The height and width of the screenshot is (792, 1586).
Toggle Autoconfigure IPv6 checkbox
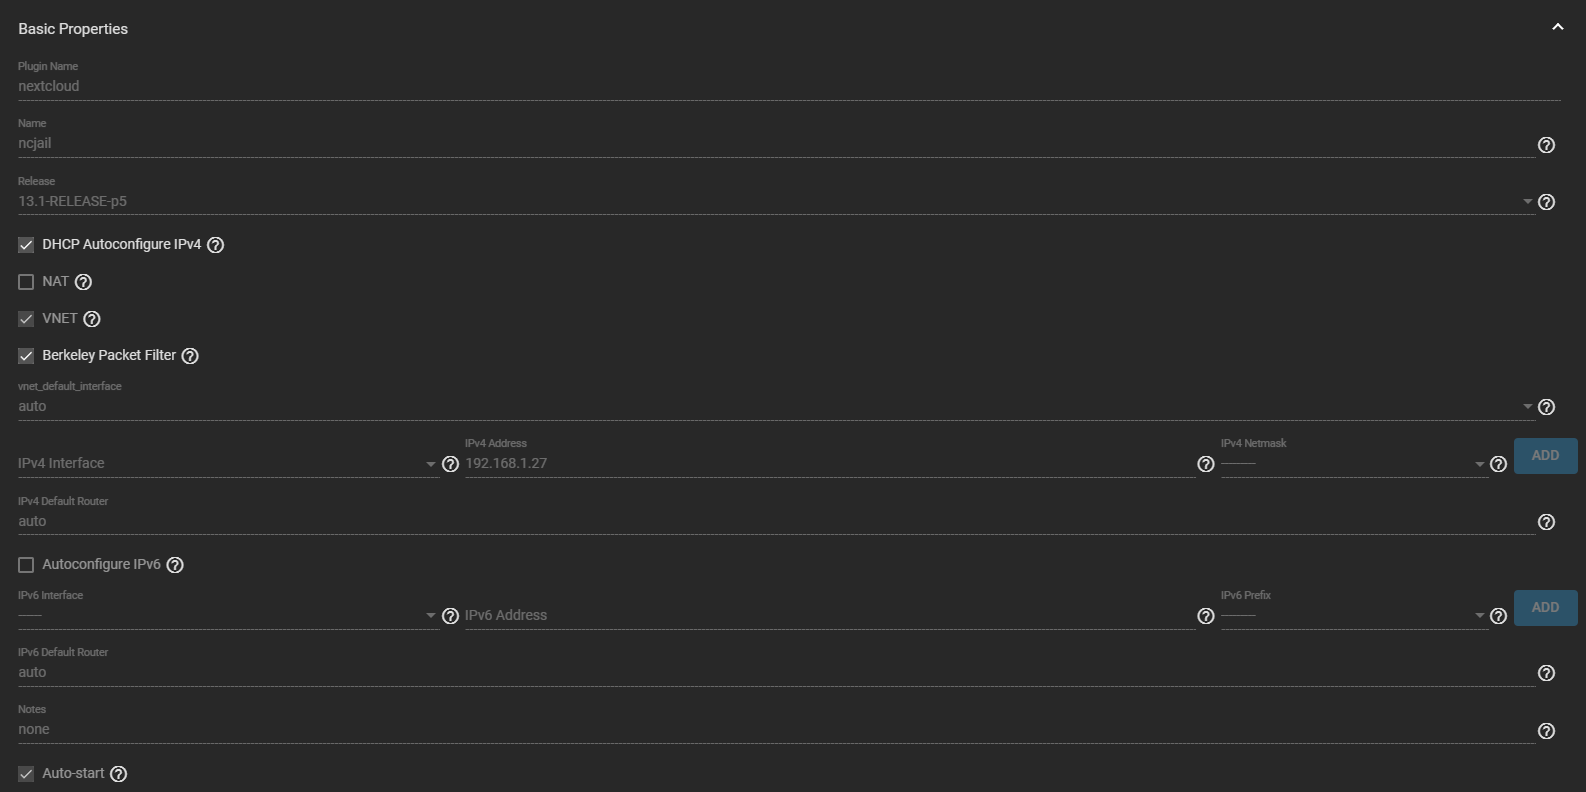26,565
